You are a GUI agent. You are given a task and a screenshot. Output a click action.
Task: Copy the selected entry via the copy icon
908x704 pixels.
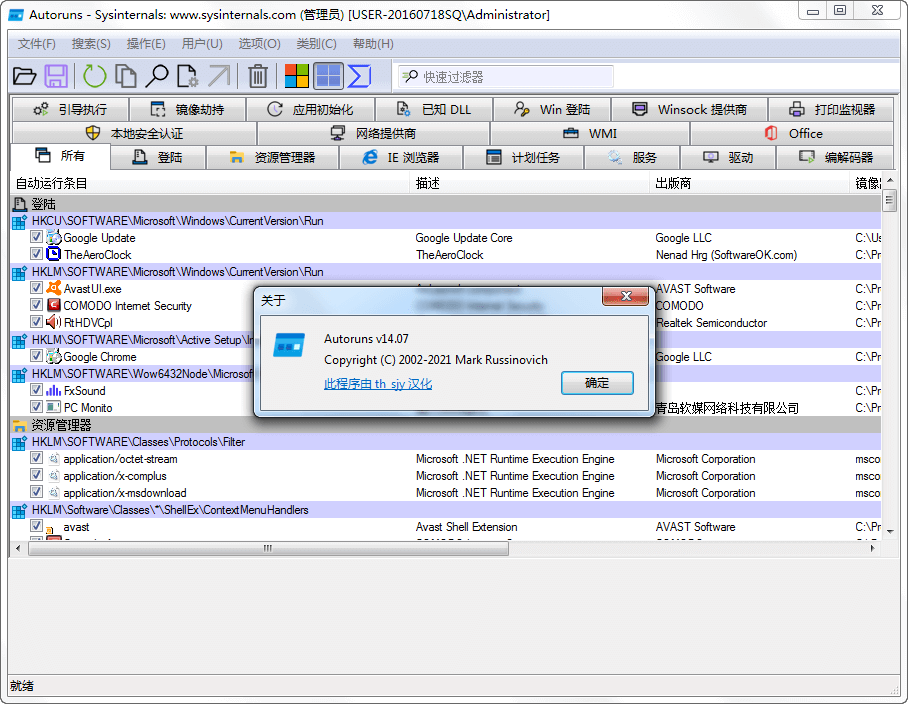tap(126, 76)
